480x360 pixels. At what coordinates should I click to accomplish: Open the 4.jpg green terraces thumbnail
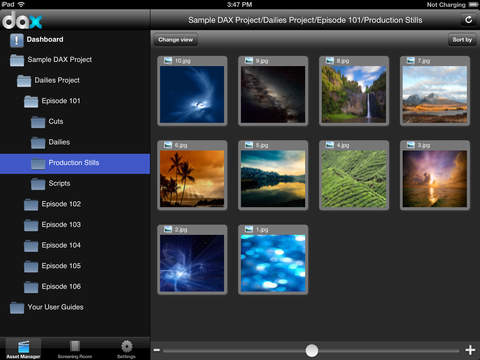coord(354,179)
